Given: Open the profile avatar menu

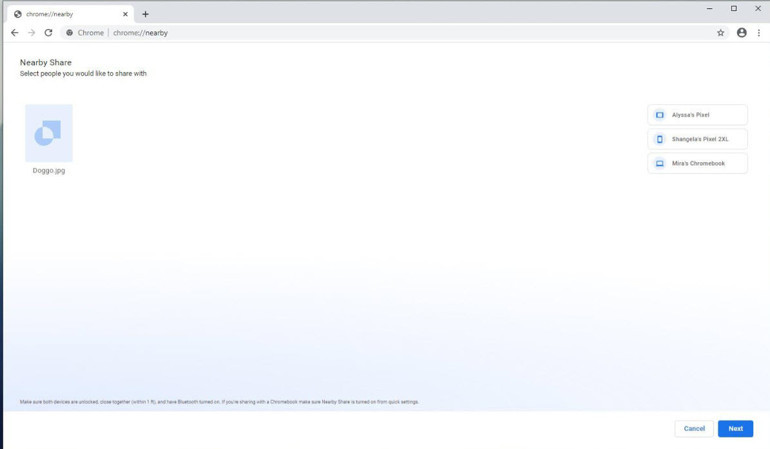Looking at the screenshot, I should 741,33.
